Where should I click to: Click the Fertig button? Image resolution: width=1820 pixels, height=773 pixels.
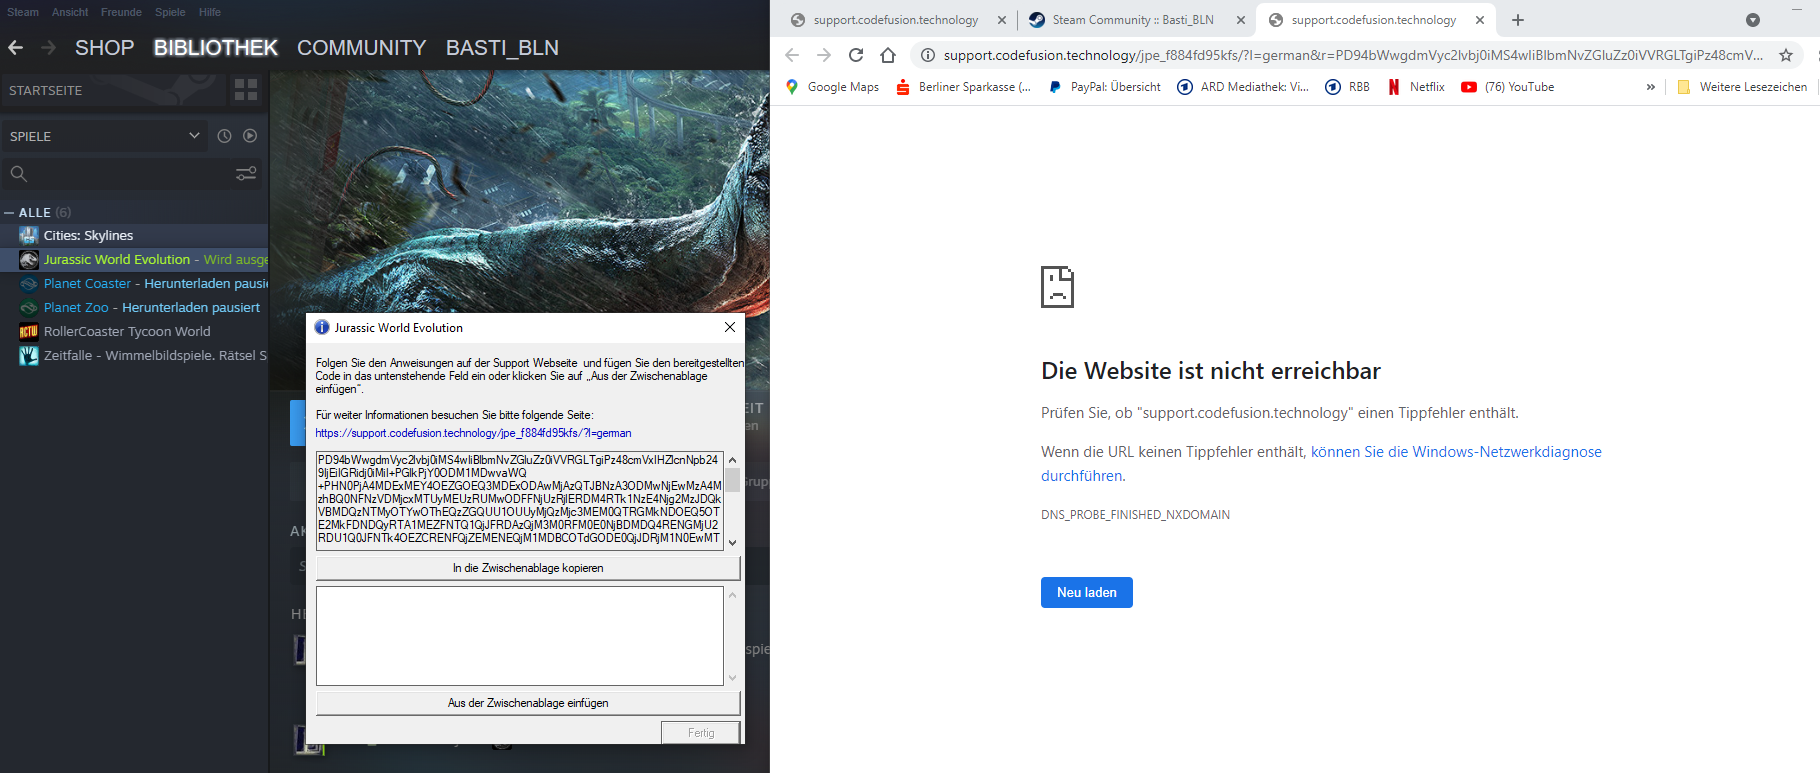pyautogui.click(x=701, y=733)
